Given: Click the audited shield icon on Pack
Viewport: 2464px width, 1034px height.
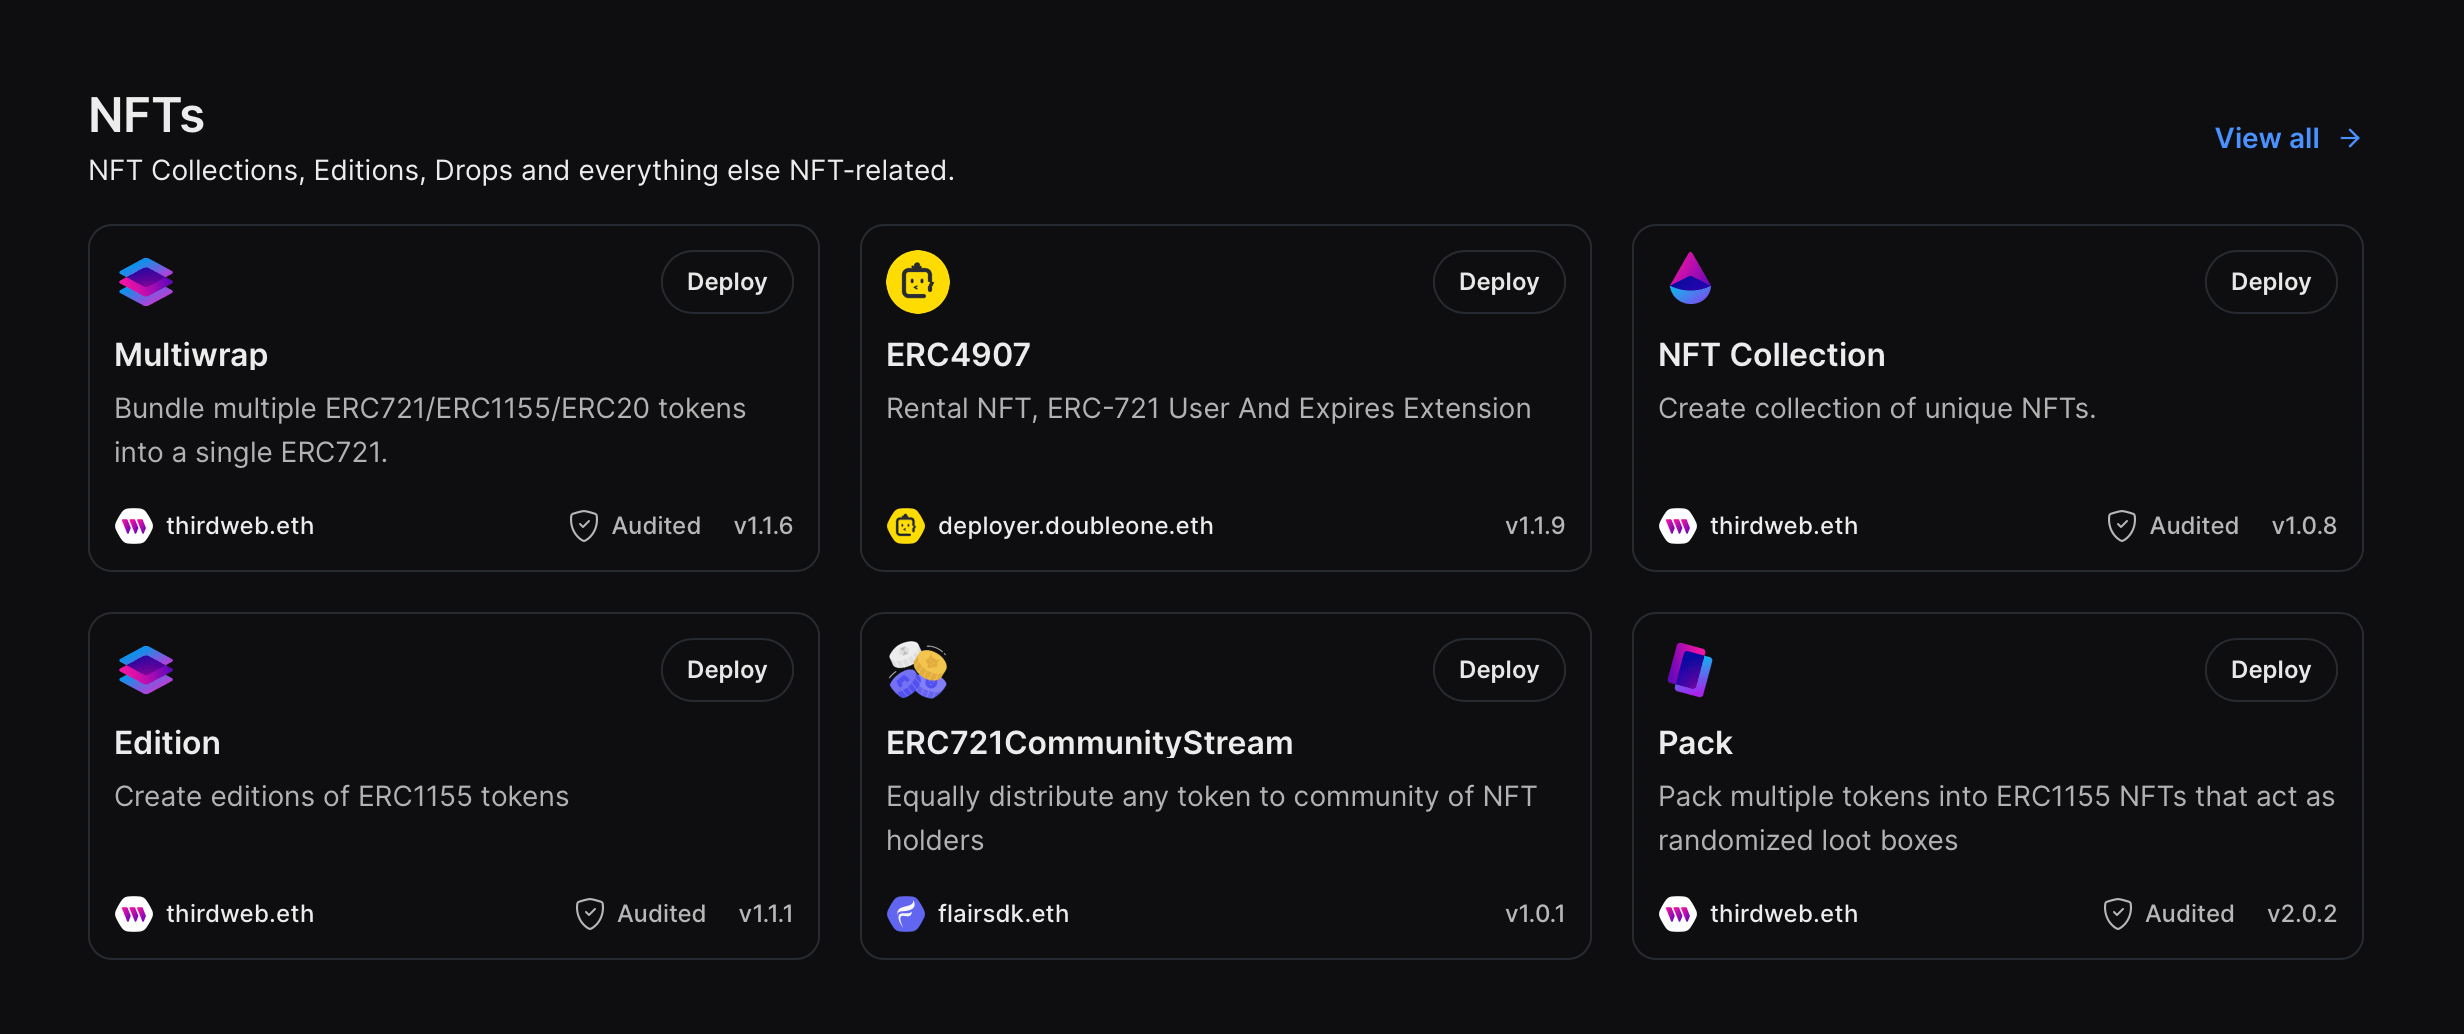Looking at the screenshot, I should (x=2117, y=913).
